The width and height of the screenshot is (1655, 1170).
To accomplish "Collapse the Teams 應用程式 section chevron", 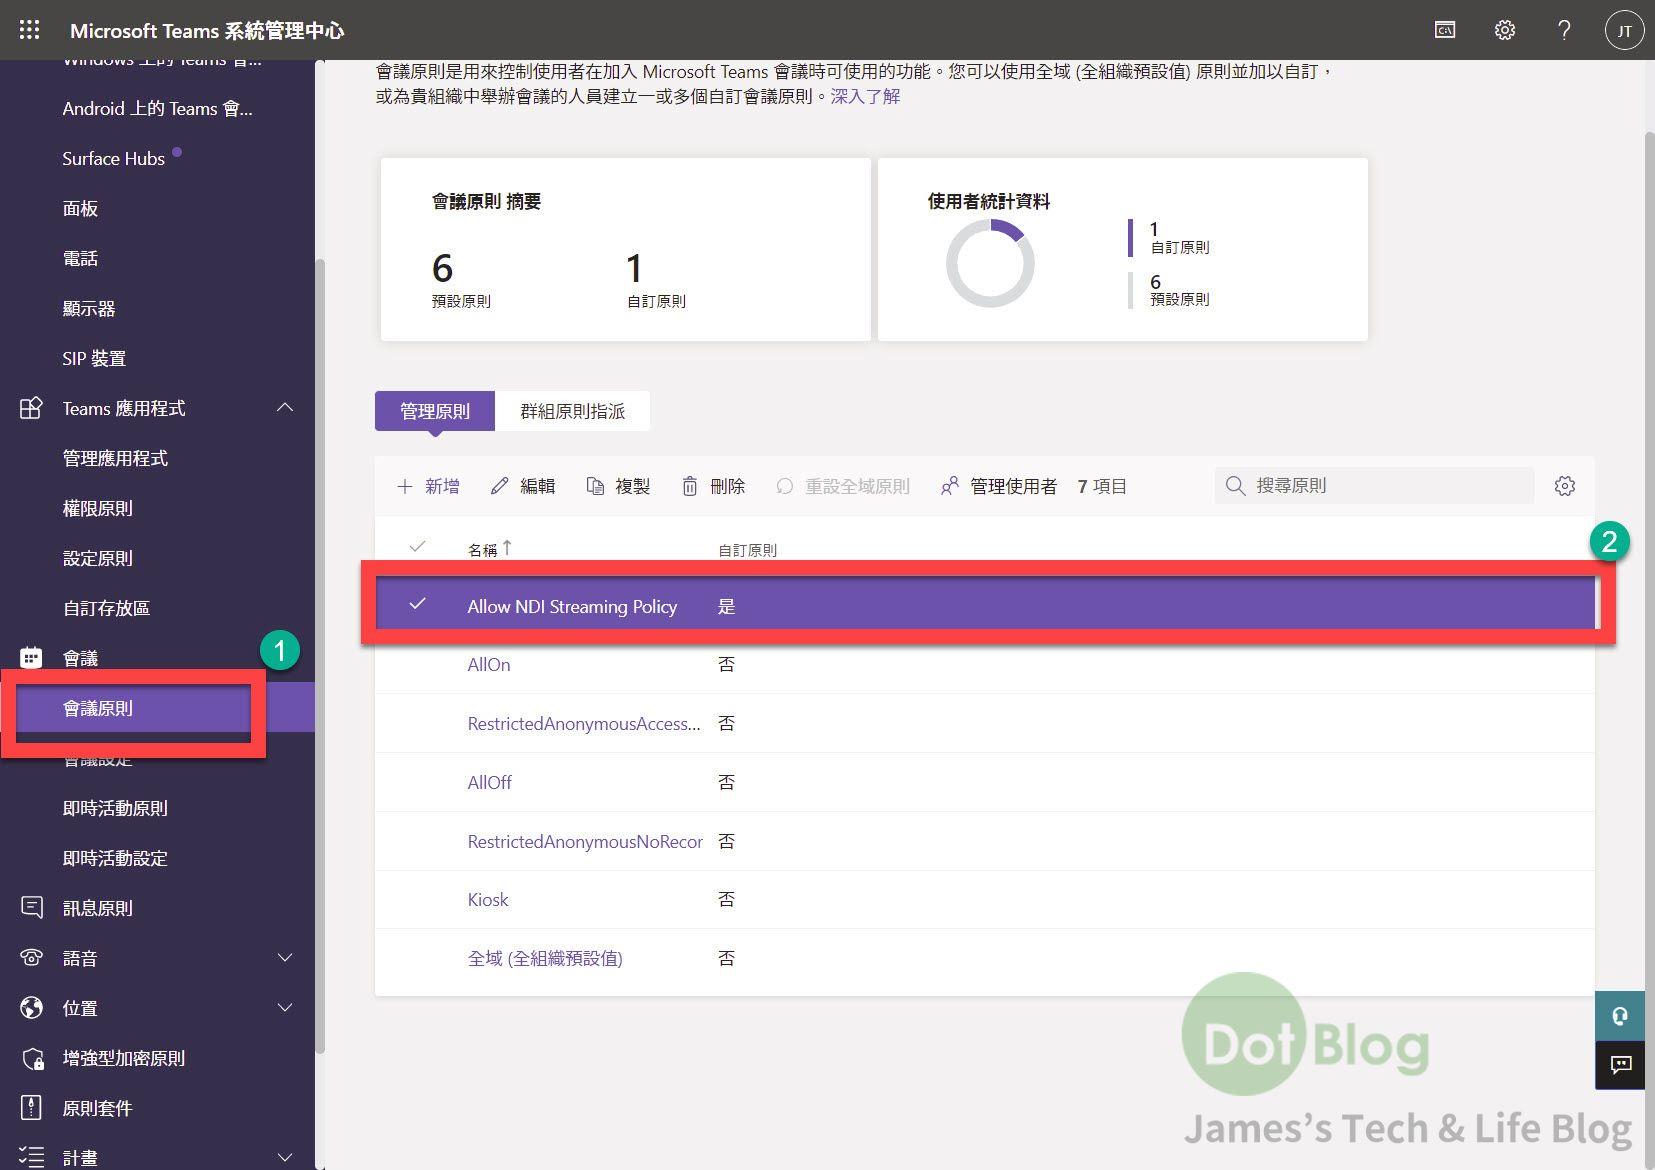I will click(x=285, y=407).
